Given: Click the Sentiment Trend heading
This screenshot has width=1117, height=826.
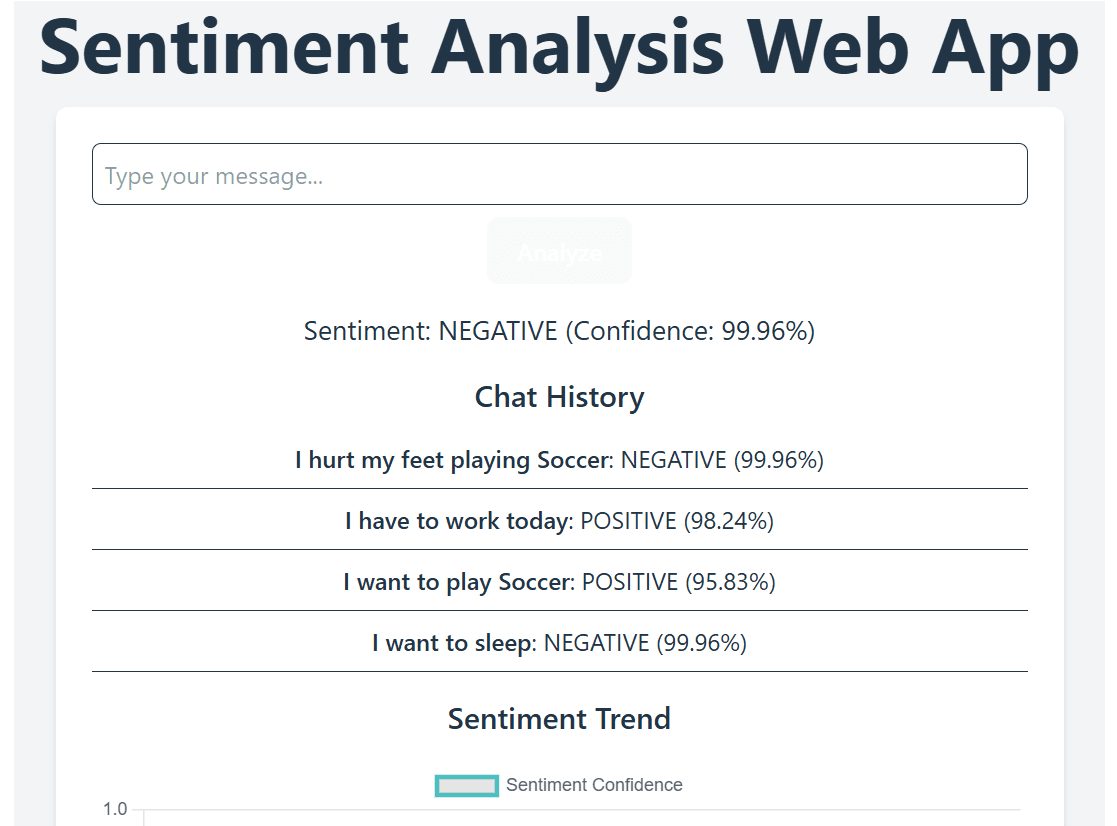Looking at the screenshot, I should coord(559,719).
